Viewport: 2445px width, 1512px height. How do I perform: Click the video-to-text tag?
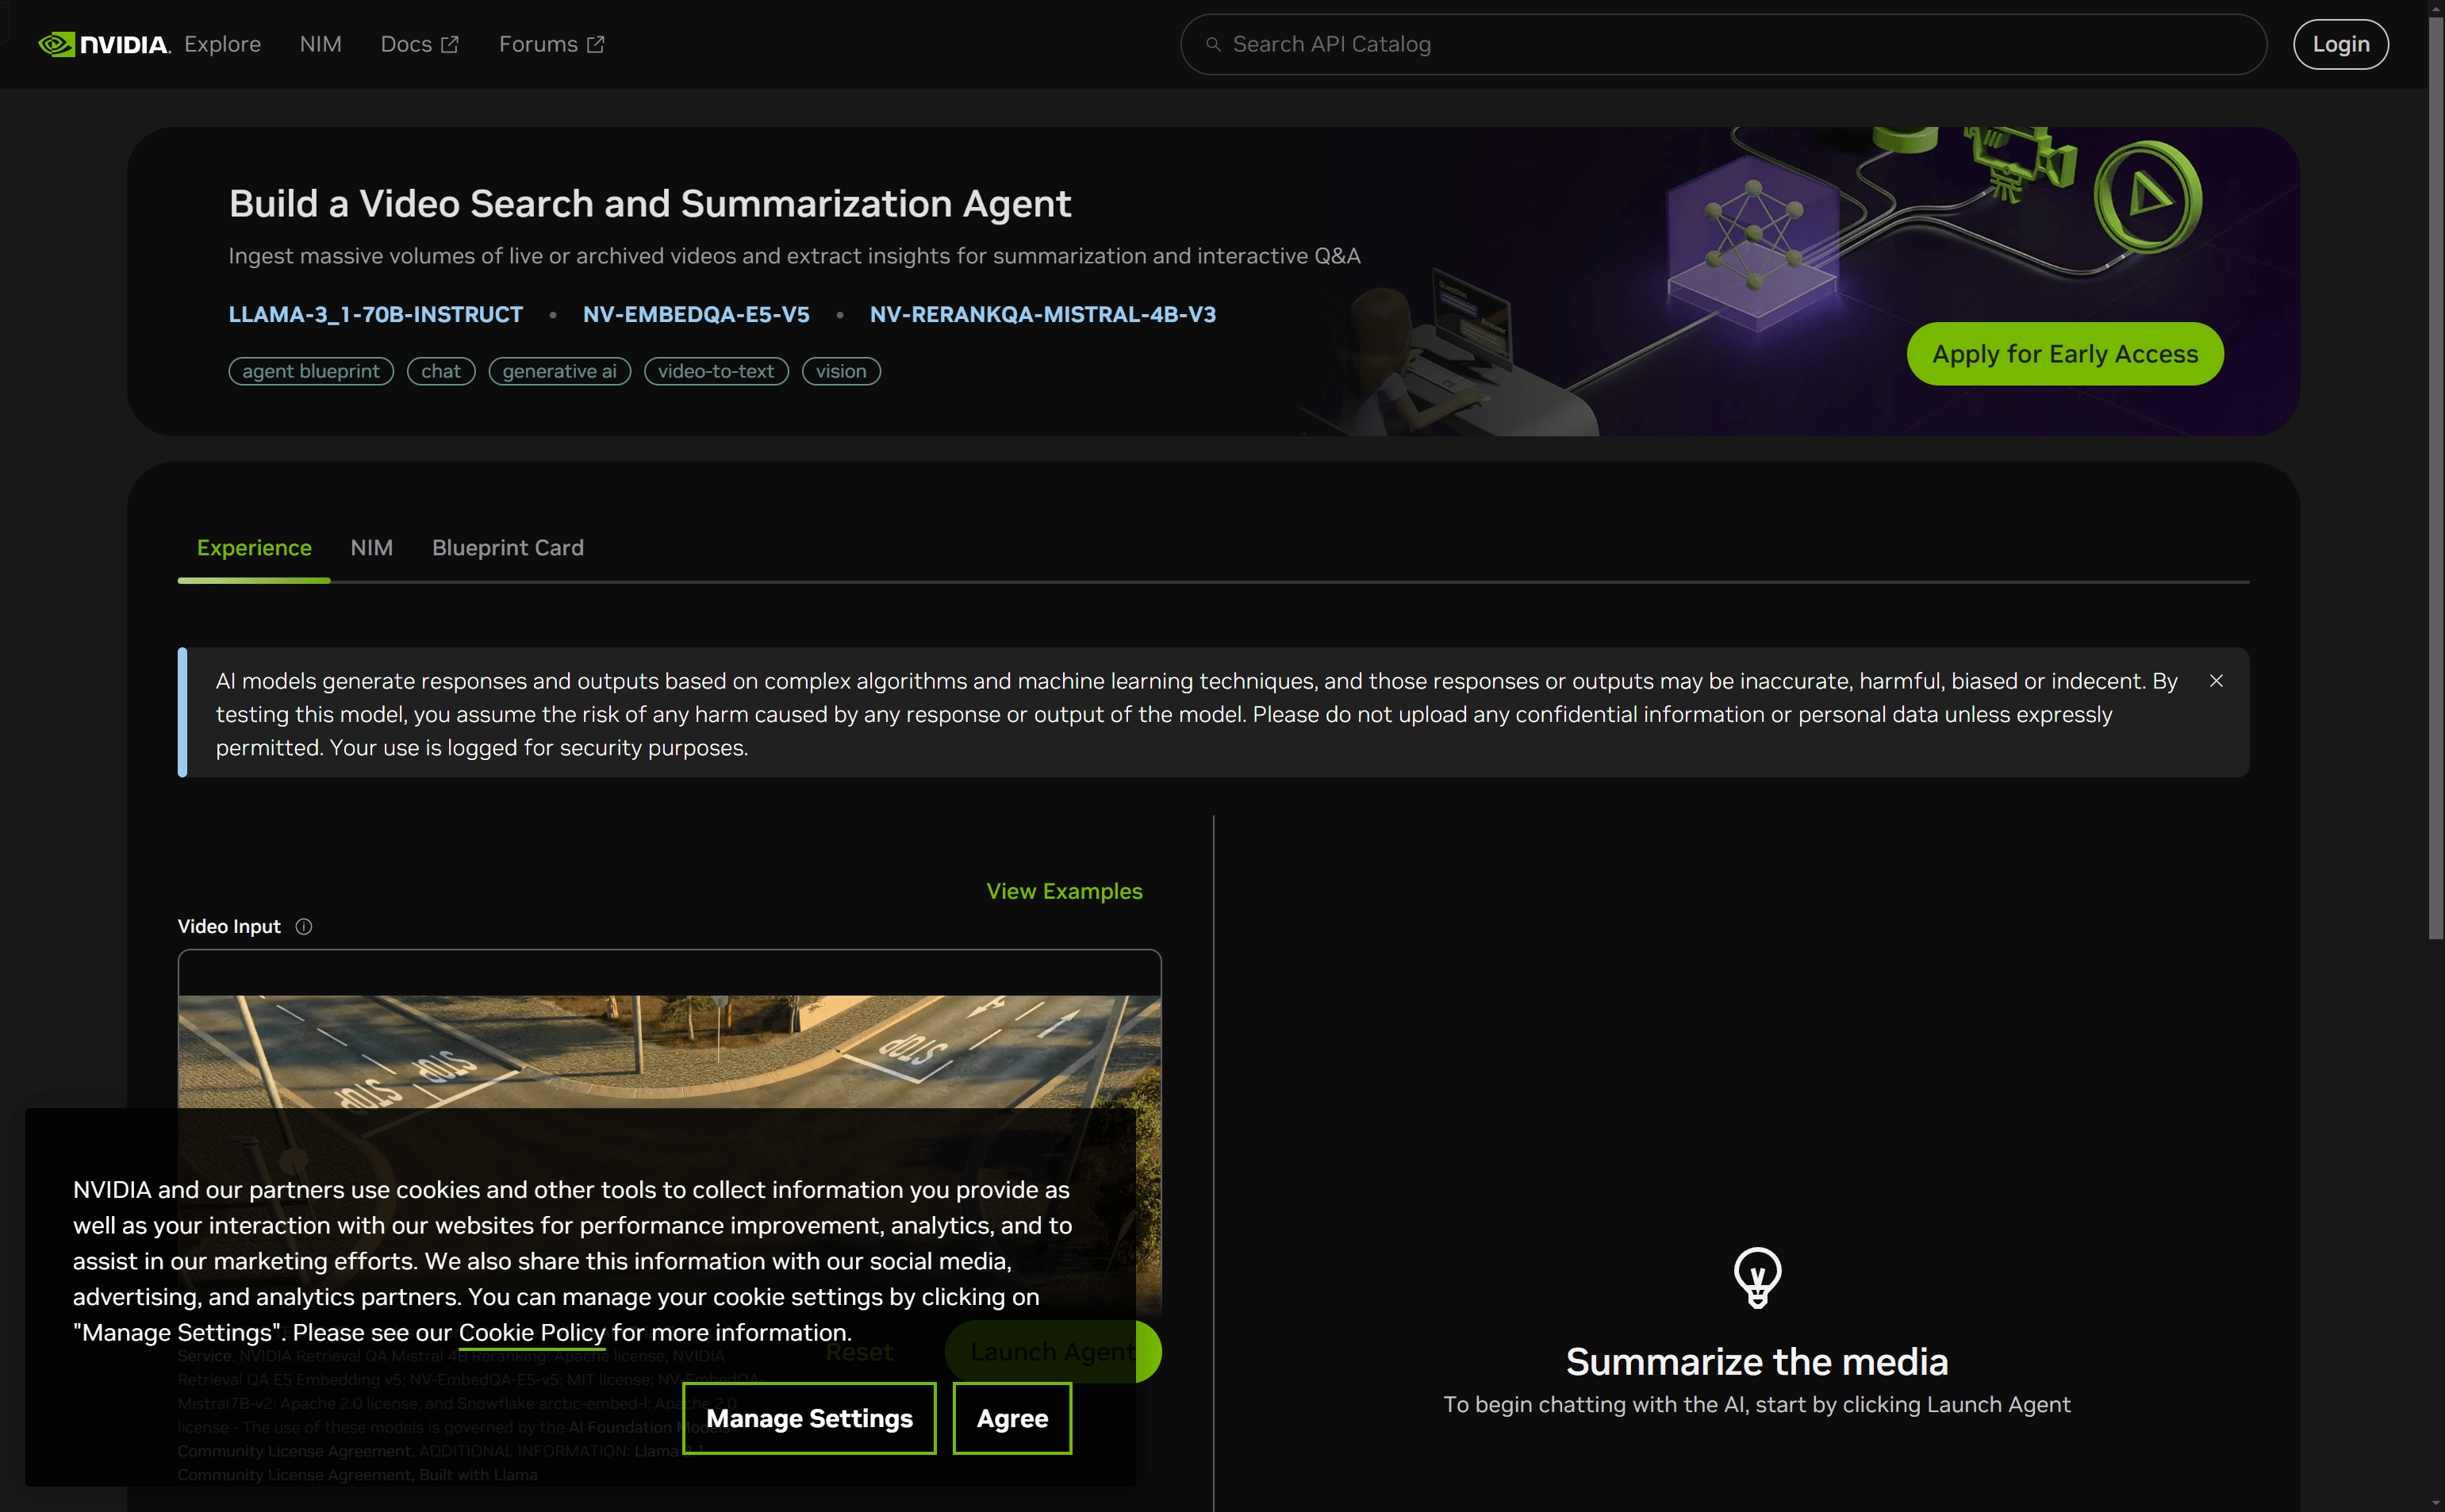pos(716,371)
